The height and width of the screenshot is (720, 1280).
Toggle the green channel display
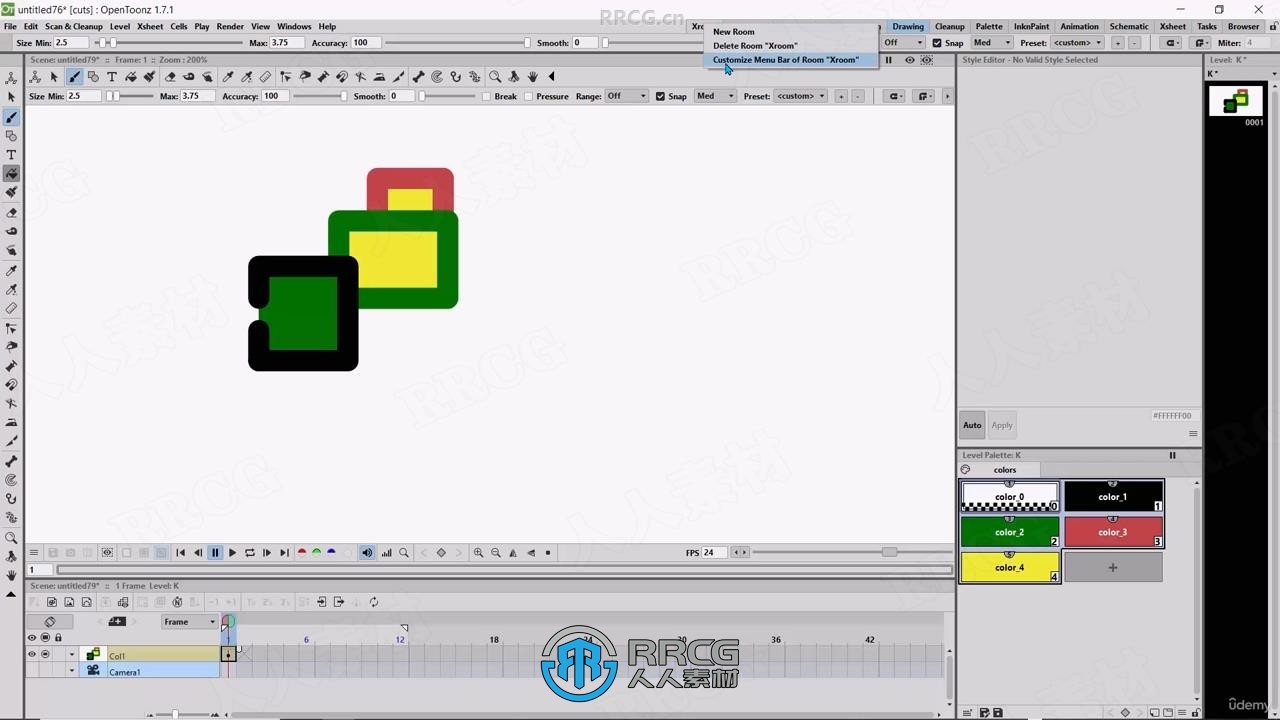click(x=316, y=552)
